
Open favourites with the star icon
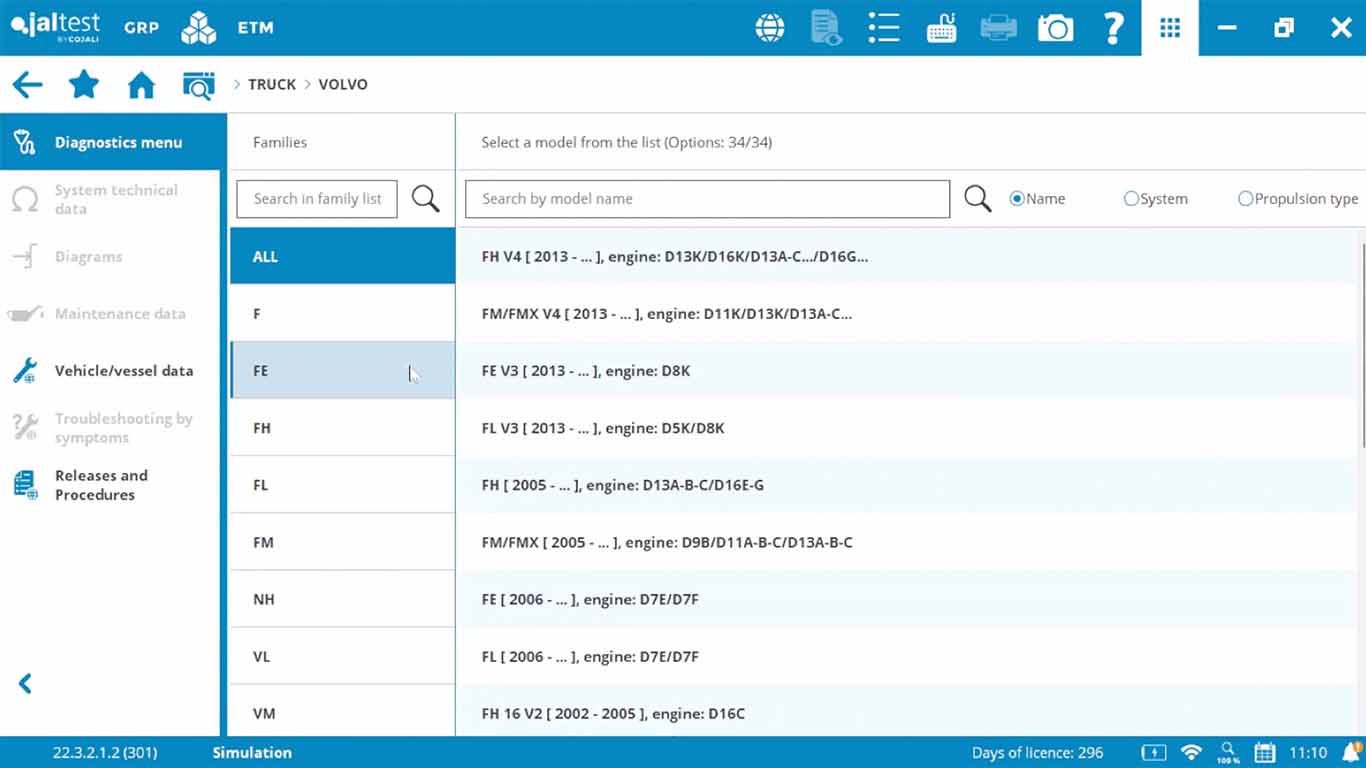[84, 85]
